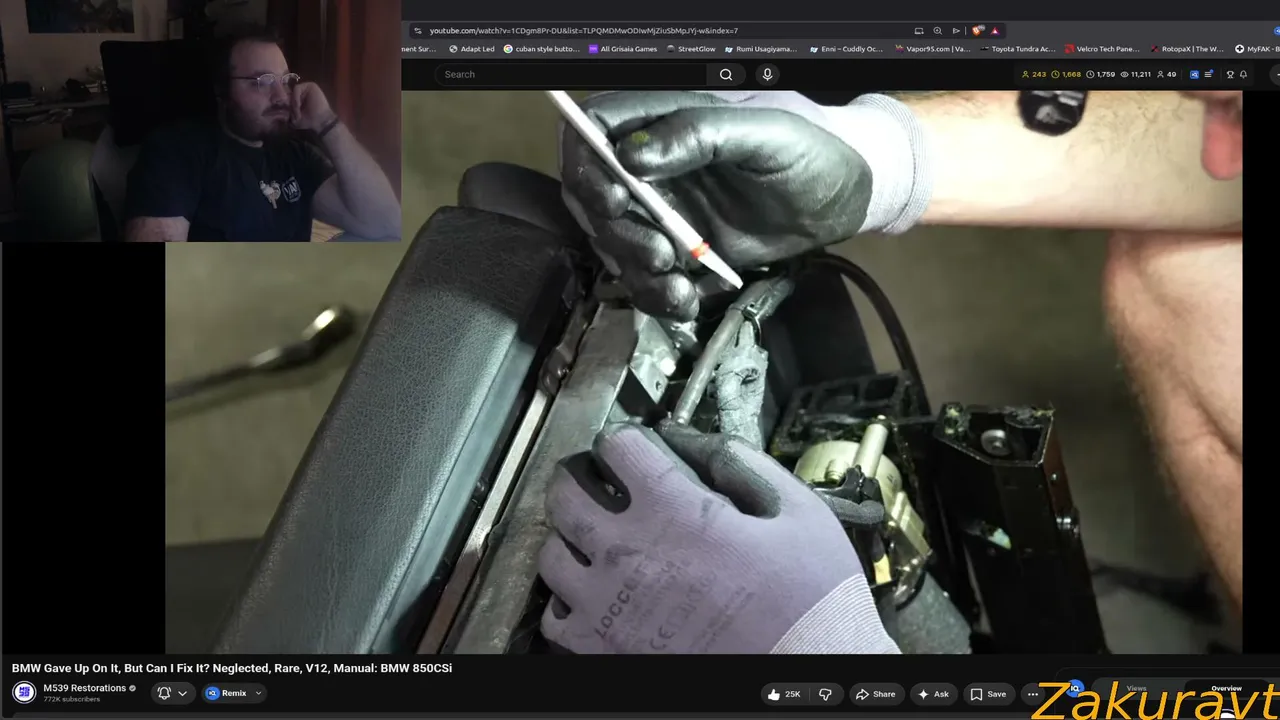Open the RotopaX bookmark
Image resolution: width=1280 pixels, height=720 pixels.
click(x=1187, y=49)
